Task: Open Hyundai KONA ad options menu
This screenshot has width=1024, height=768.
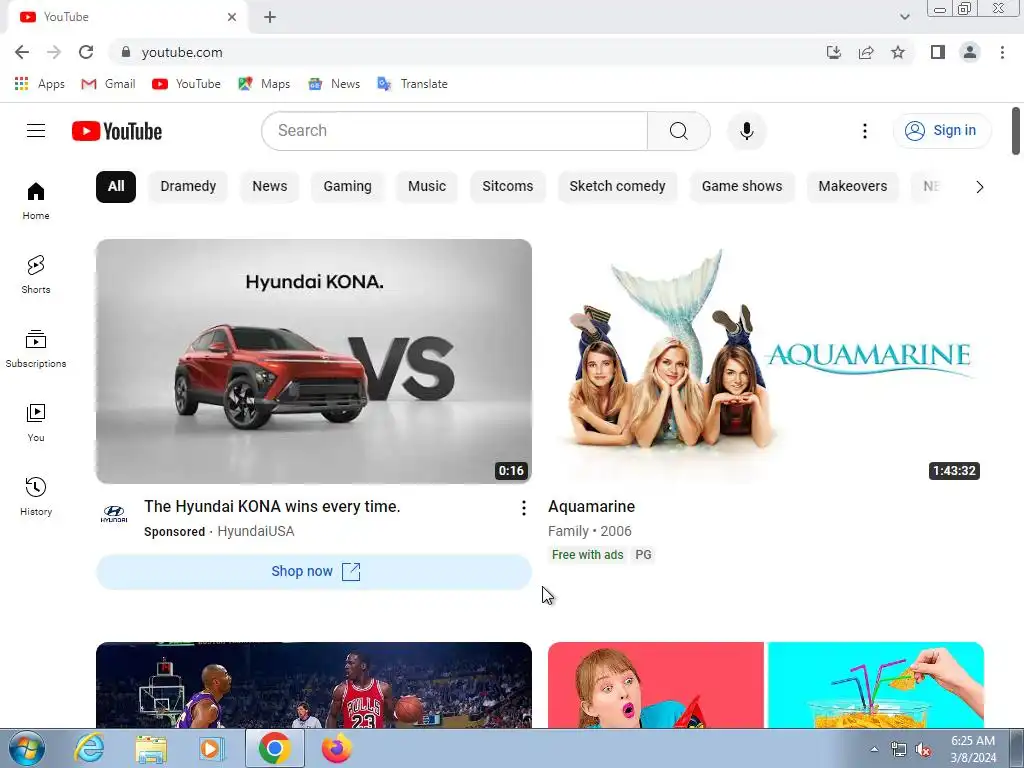Action: pos(523,508)
